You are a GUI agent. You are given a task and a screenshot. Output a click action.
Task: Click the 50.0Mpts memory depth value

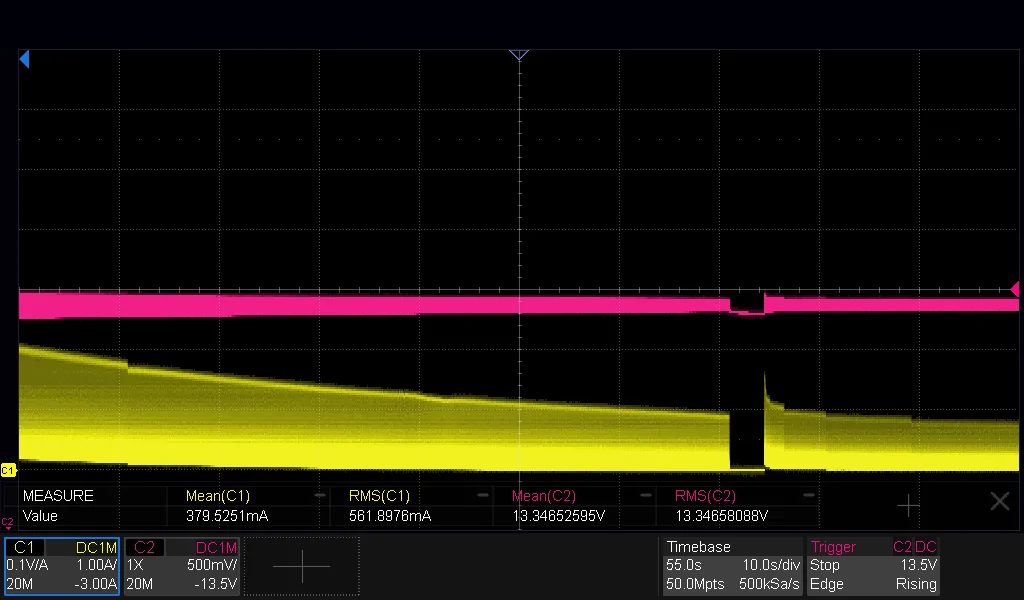(x=695, y=584)
